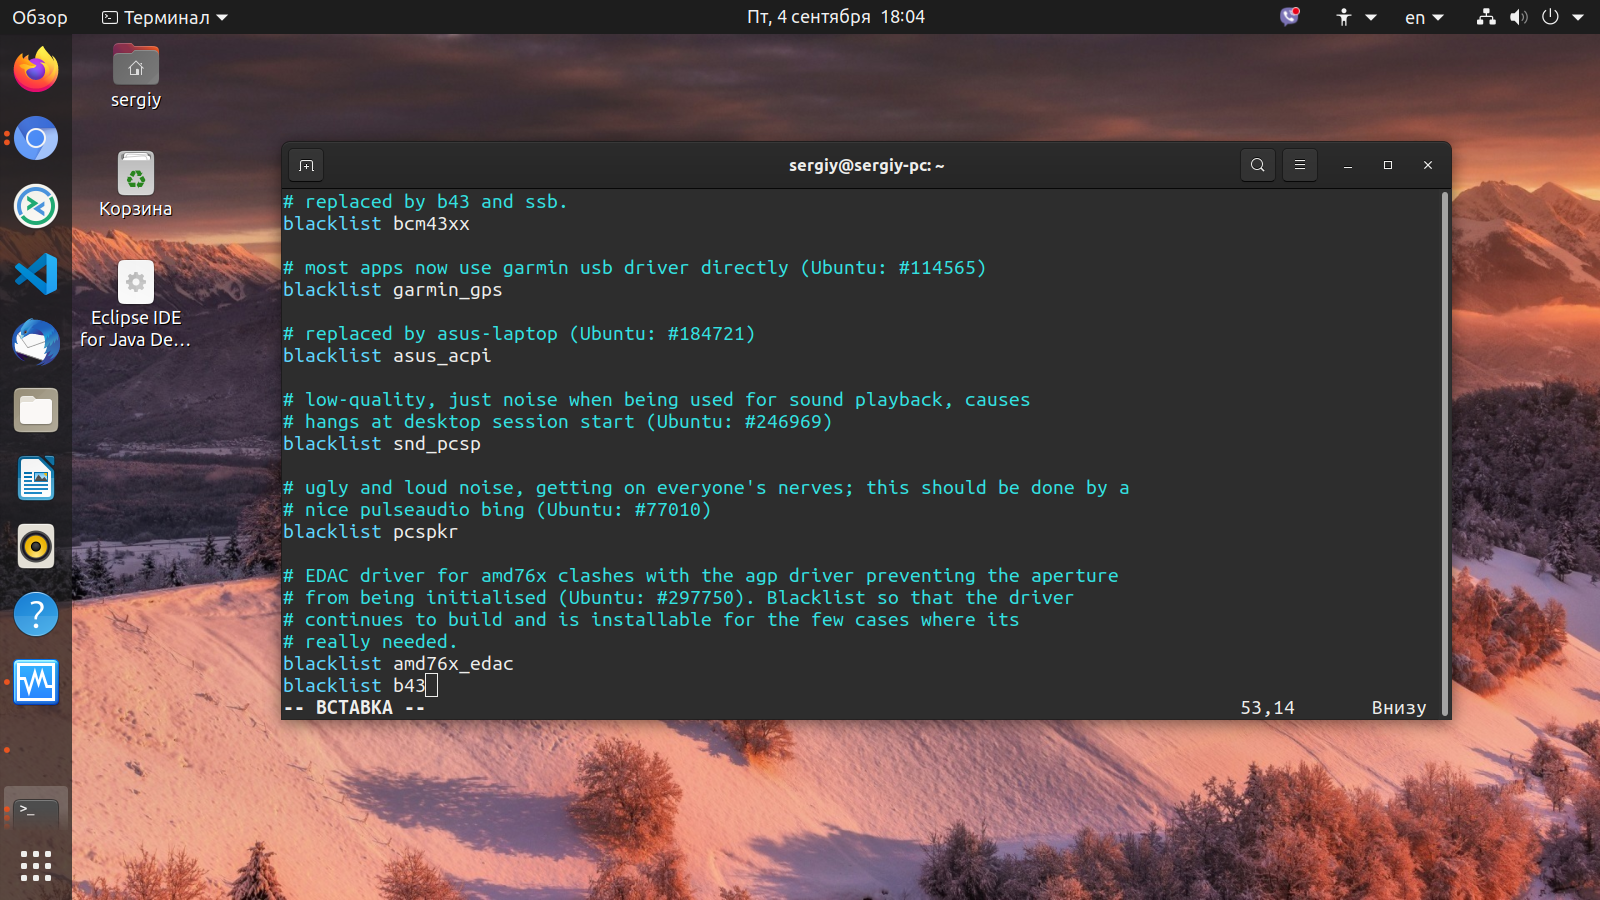Minimize the terminal window
The width and height of the screenshot is (1600, 900).
(1348, 165)
